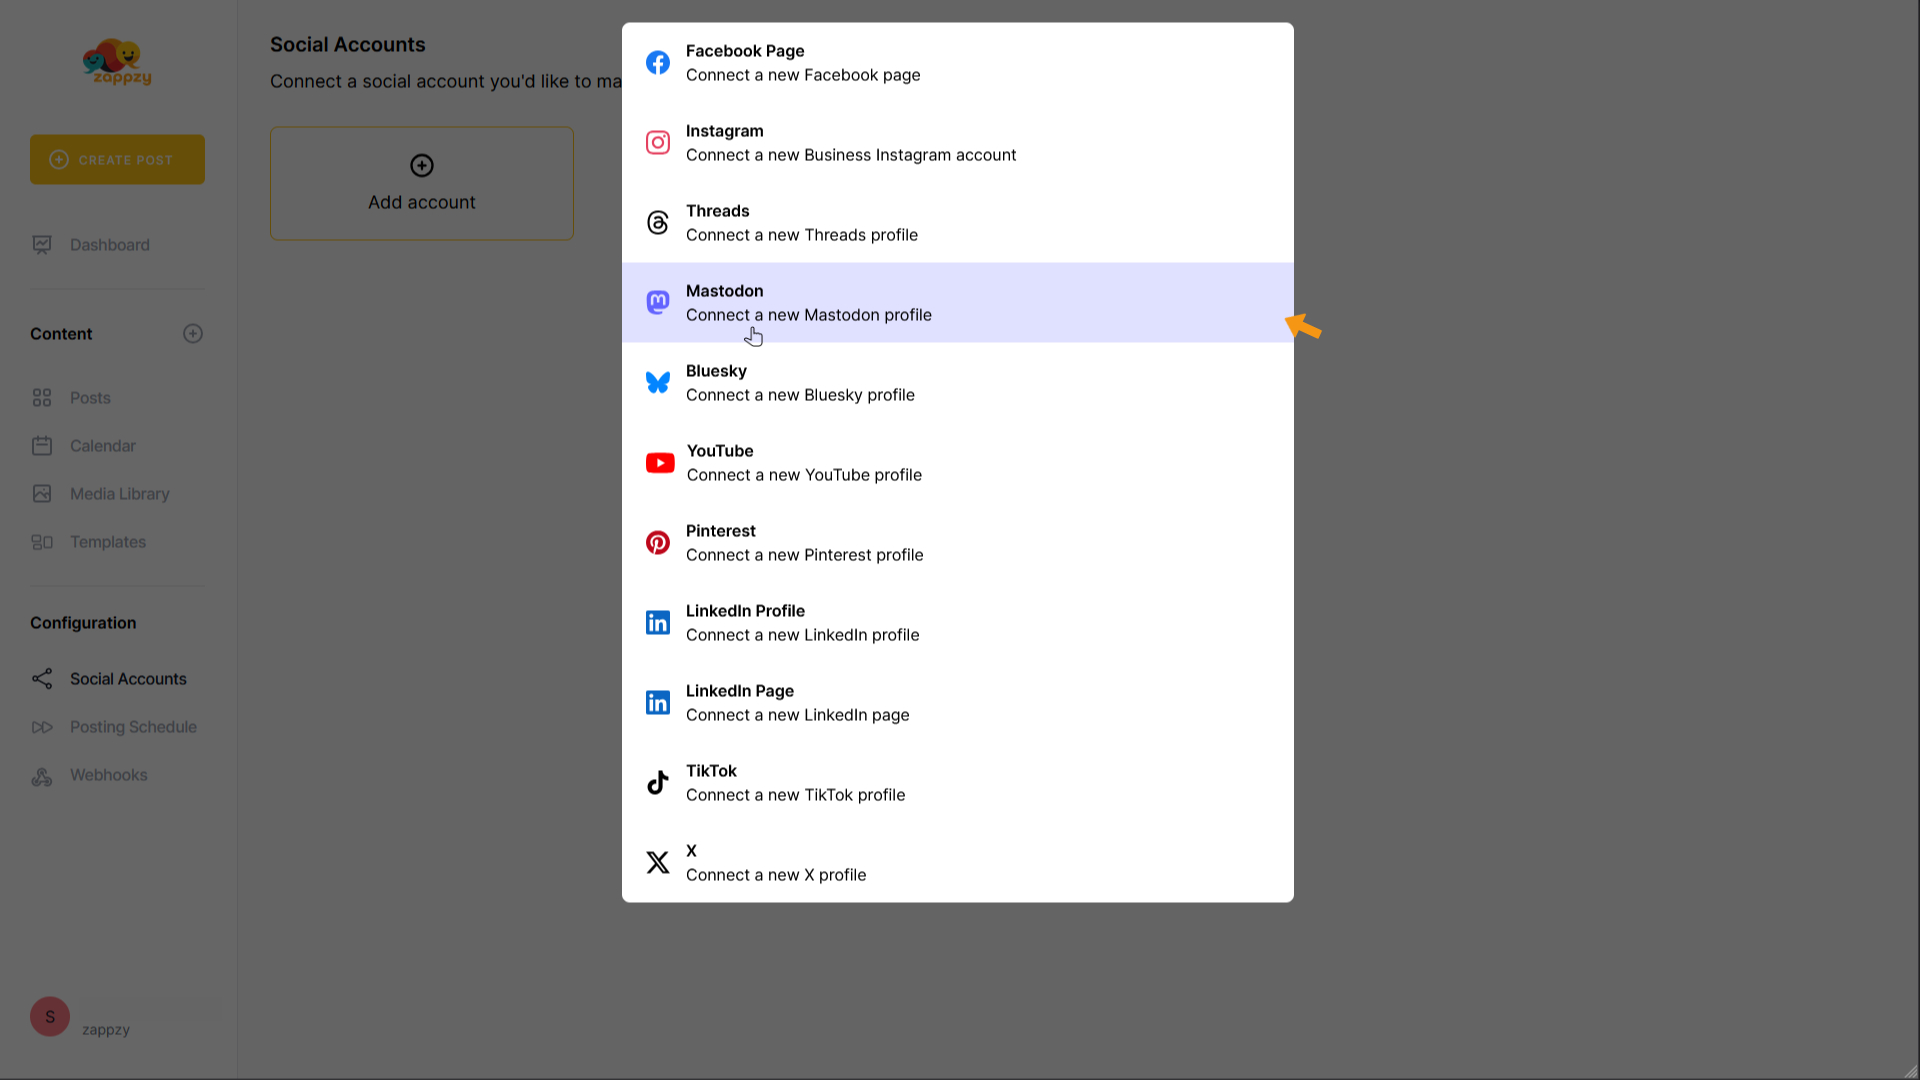Choose TikTok profile option
This screenshot has height=1080, width=1920.
point(958,783)
